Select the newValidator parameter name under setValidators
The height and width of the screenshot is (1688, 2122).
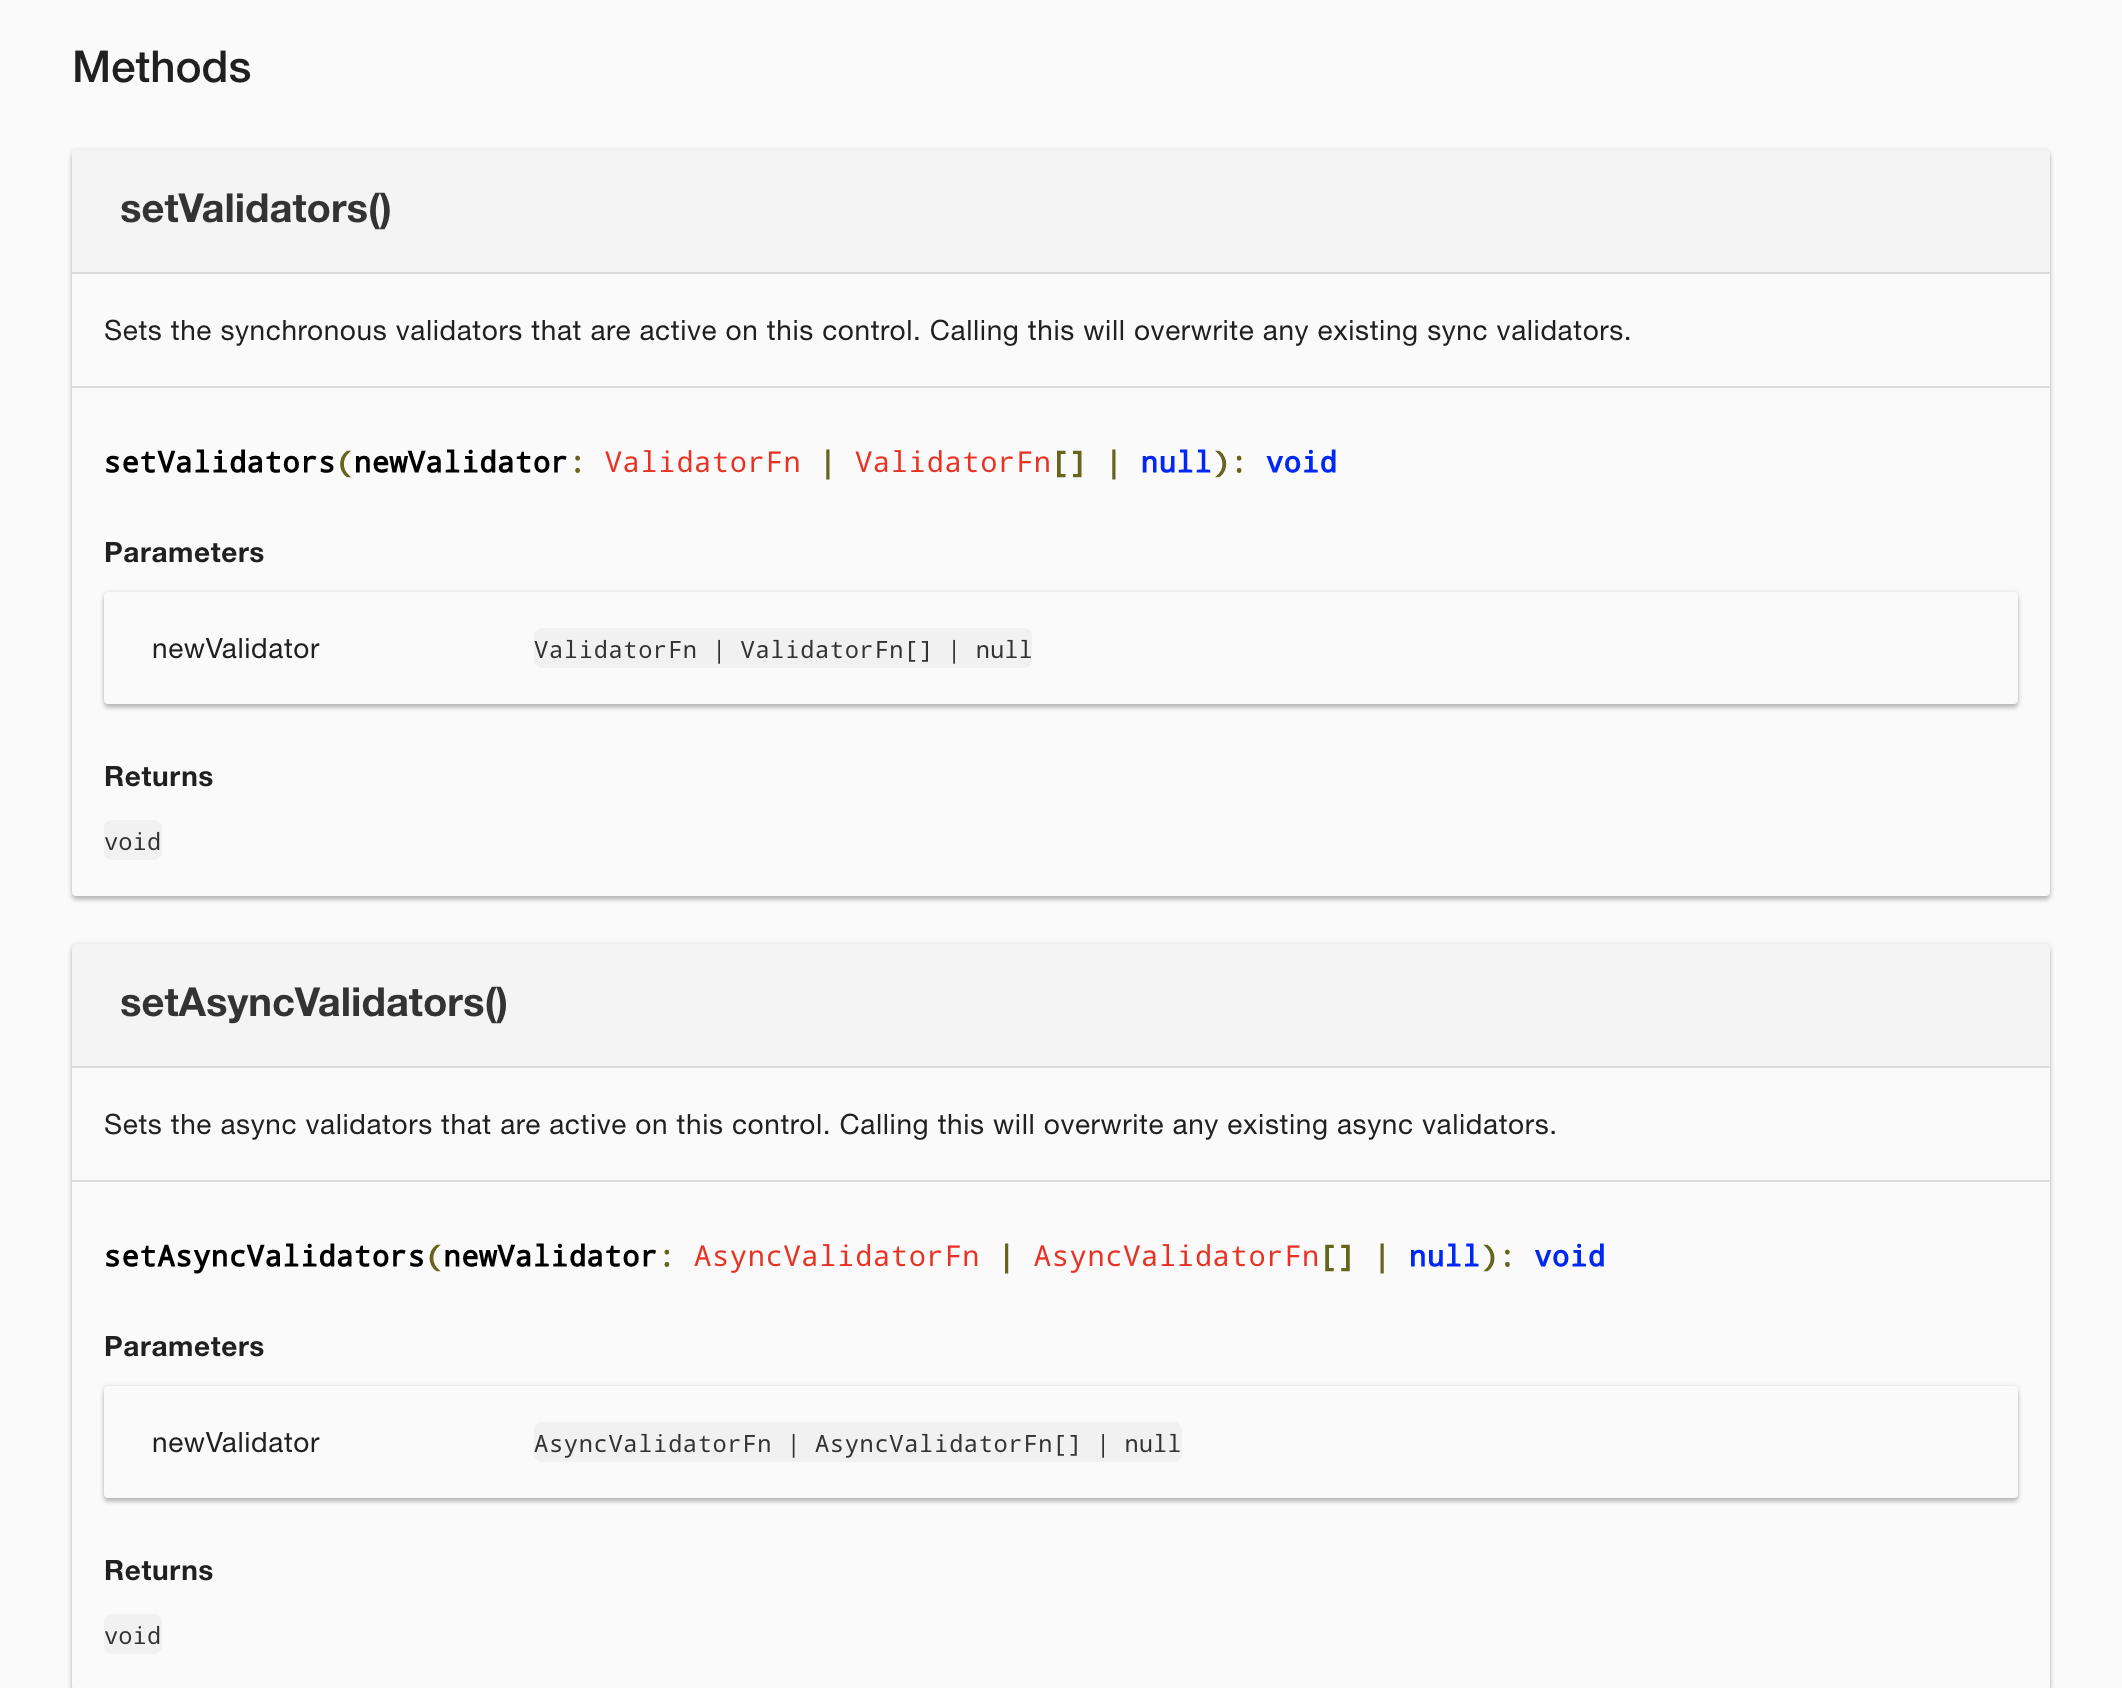pos(236,648)
